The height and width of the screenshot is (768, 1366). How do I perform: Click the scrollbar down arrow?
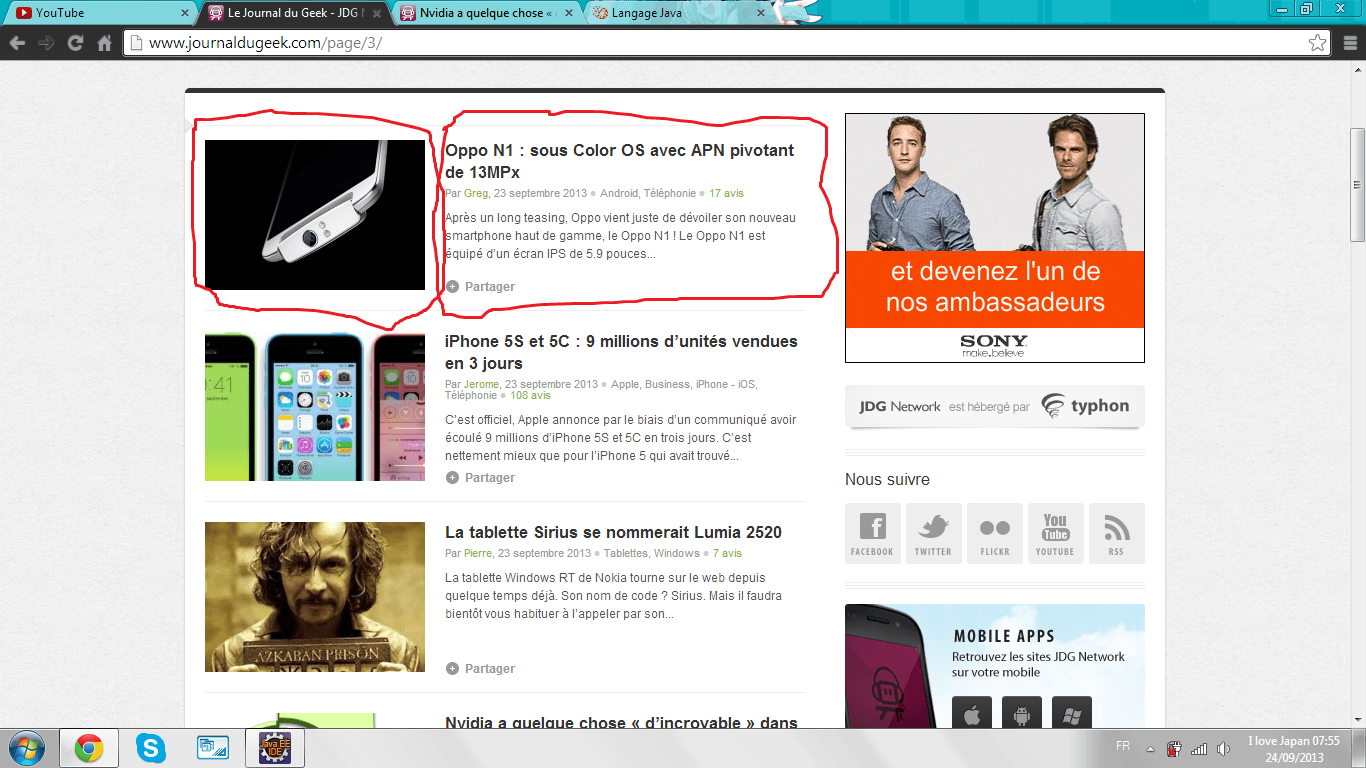pyautogui.click(x=1357, y=720)
